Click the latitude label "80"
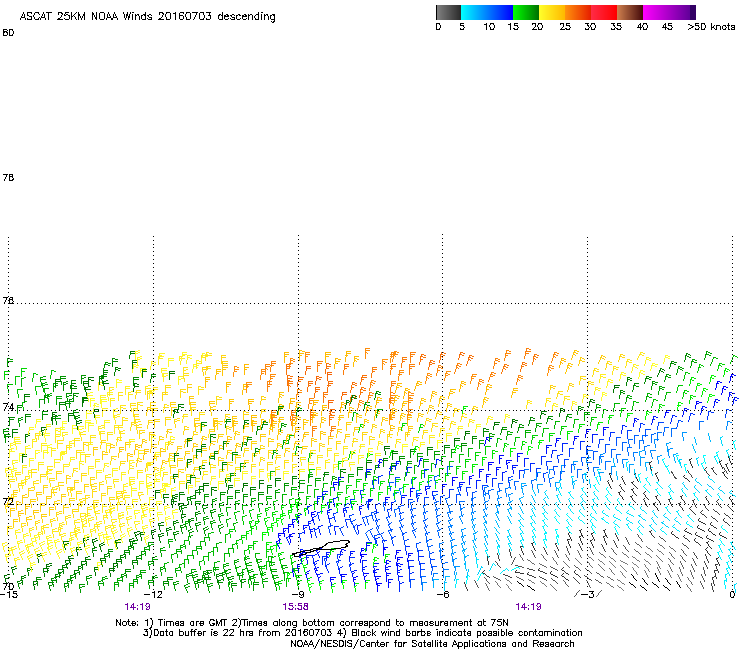This screenshot has height=650, width=740. [x=8, y=33]
